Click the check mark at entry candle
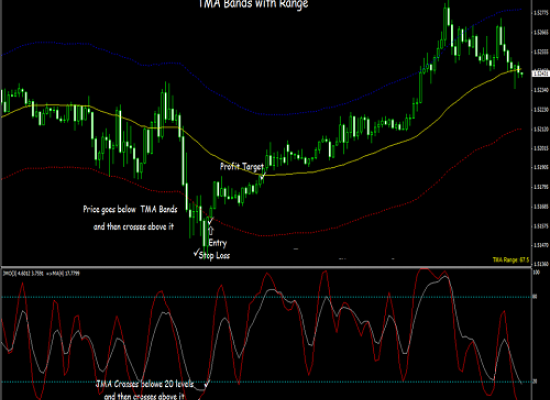This screenshot has width=550, height=400. tap(210, 221)
